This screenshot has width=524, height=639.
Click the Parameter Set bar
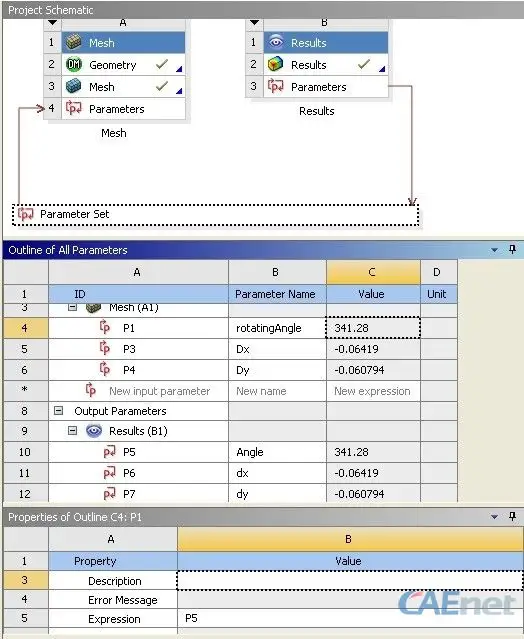216,214
